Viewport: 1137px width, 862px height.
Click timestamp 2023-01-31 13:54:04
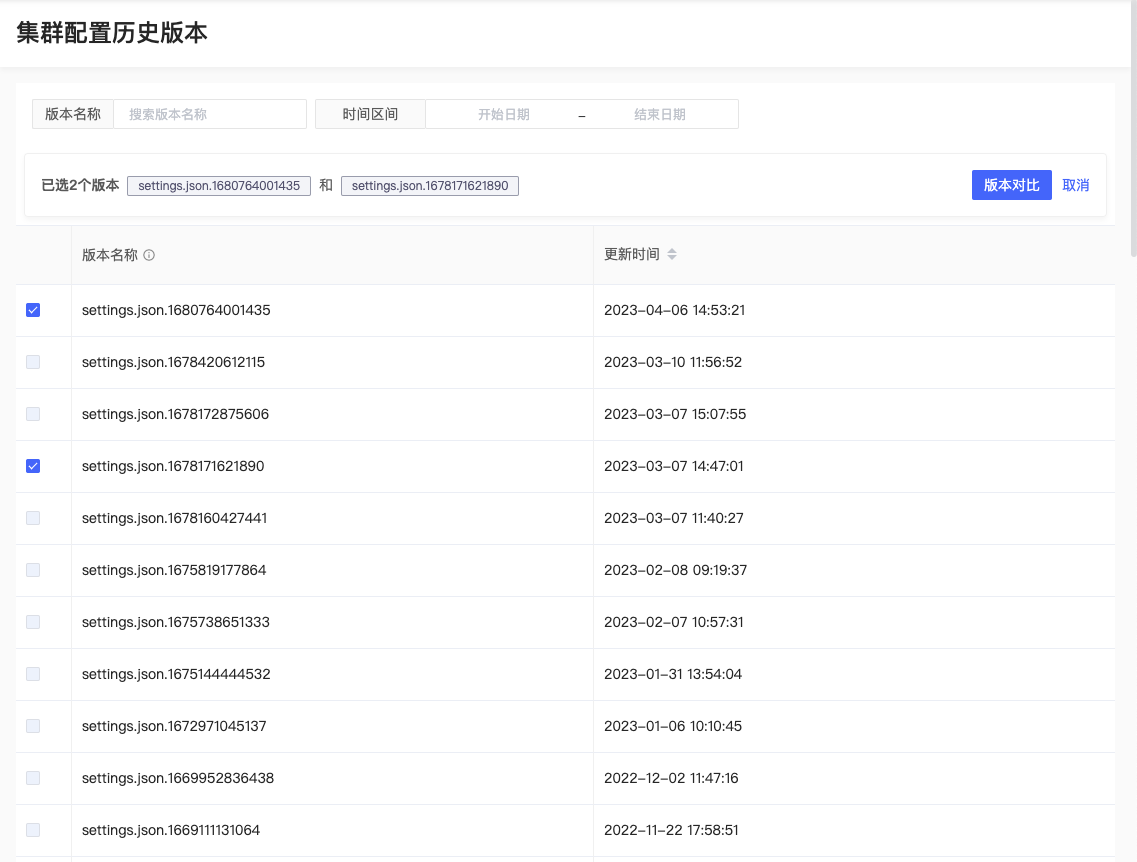point(673,674)
